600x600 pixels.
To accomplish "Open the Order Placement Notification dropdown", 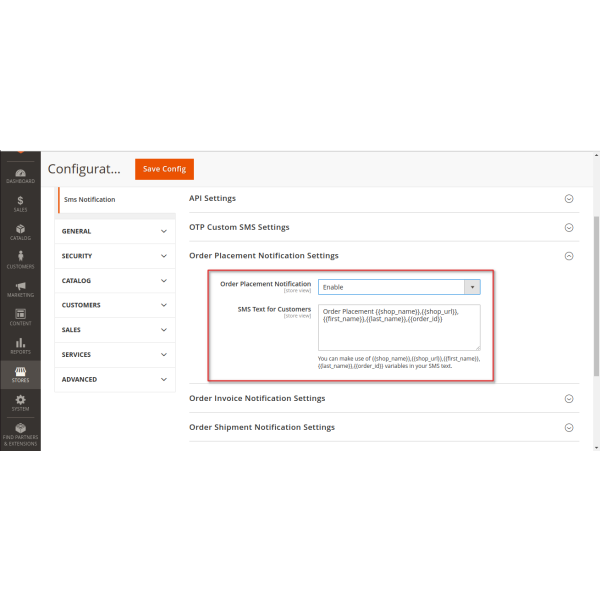I will tap(399, 286).
